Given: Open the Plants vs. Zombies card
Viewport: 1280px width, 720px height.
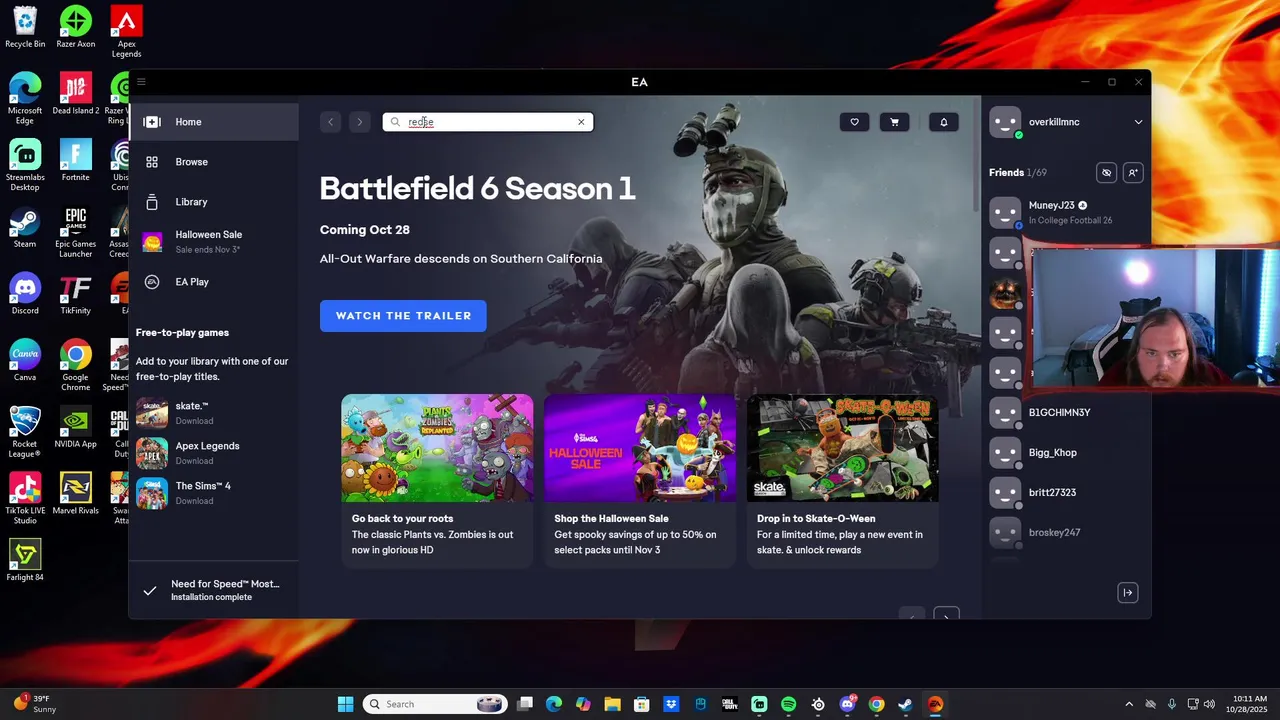Looking at the screenshot, I should click(437, 481).
